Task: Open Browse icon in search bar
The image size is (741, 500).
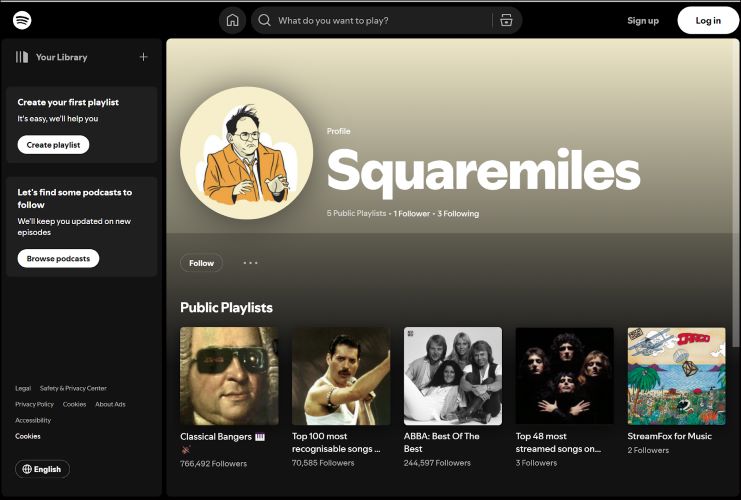Action: click(506, 20)
